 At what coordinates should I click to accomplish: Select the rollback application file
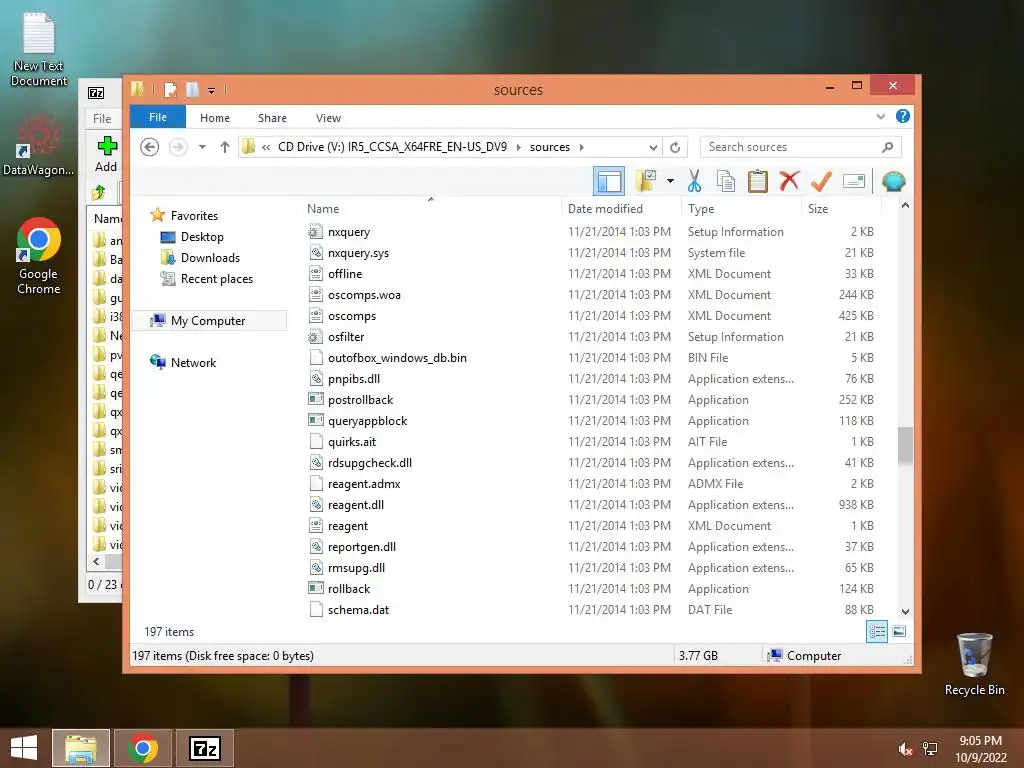[349, 588]
